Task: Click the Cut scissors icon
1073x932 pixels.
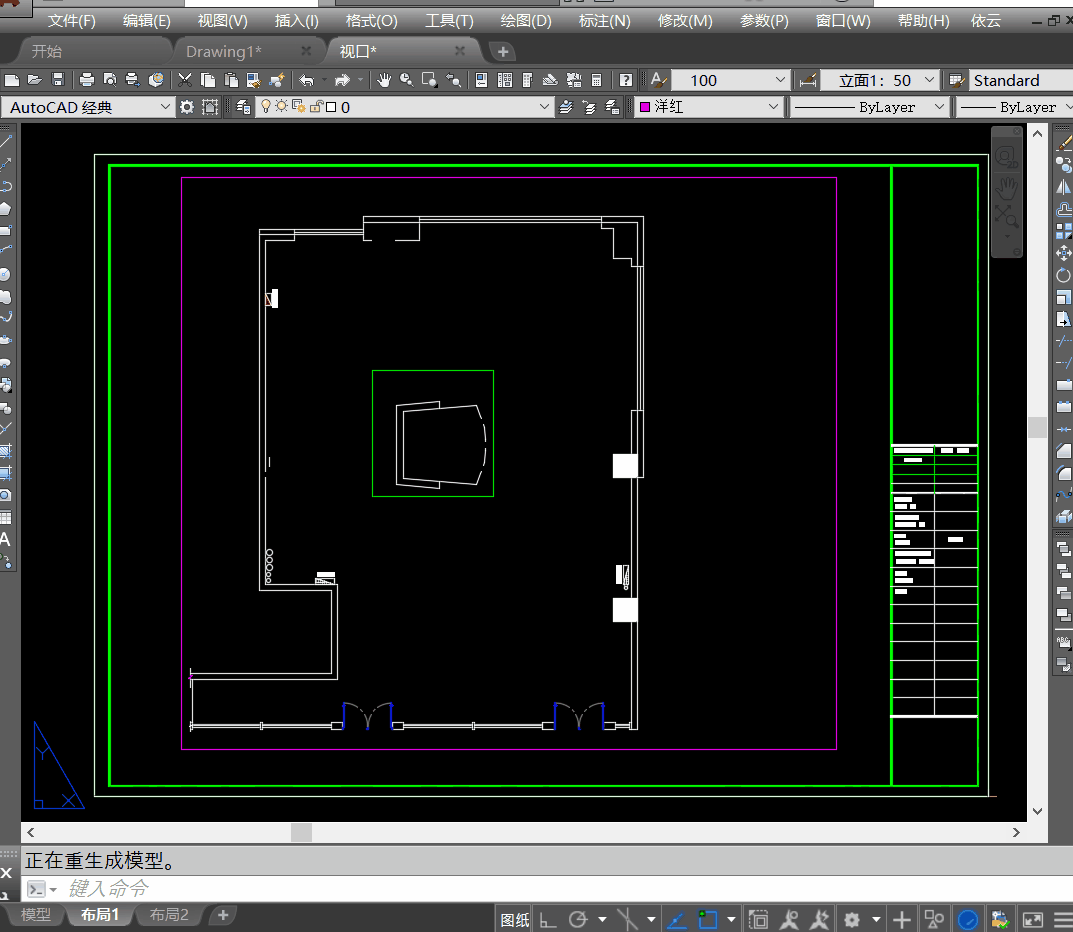Action: [185, 80]
